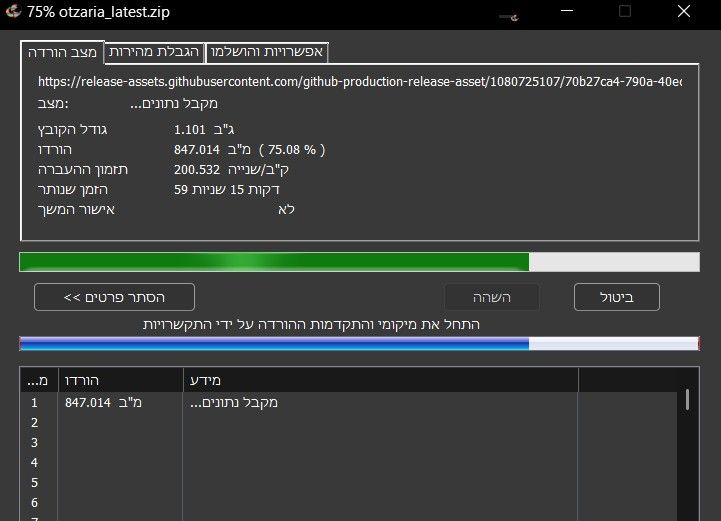Click the time remaining value 15 דקות 59 שניות
The image size is (721, 521).
tap(227, 189)
